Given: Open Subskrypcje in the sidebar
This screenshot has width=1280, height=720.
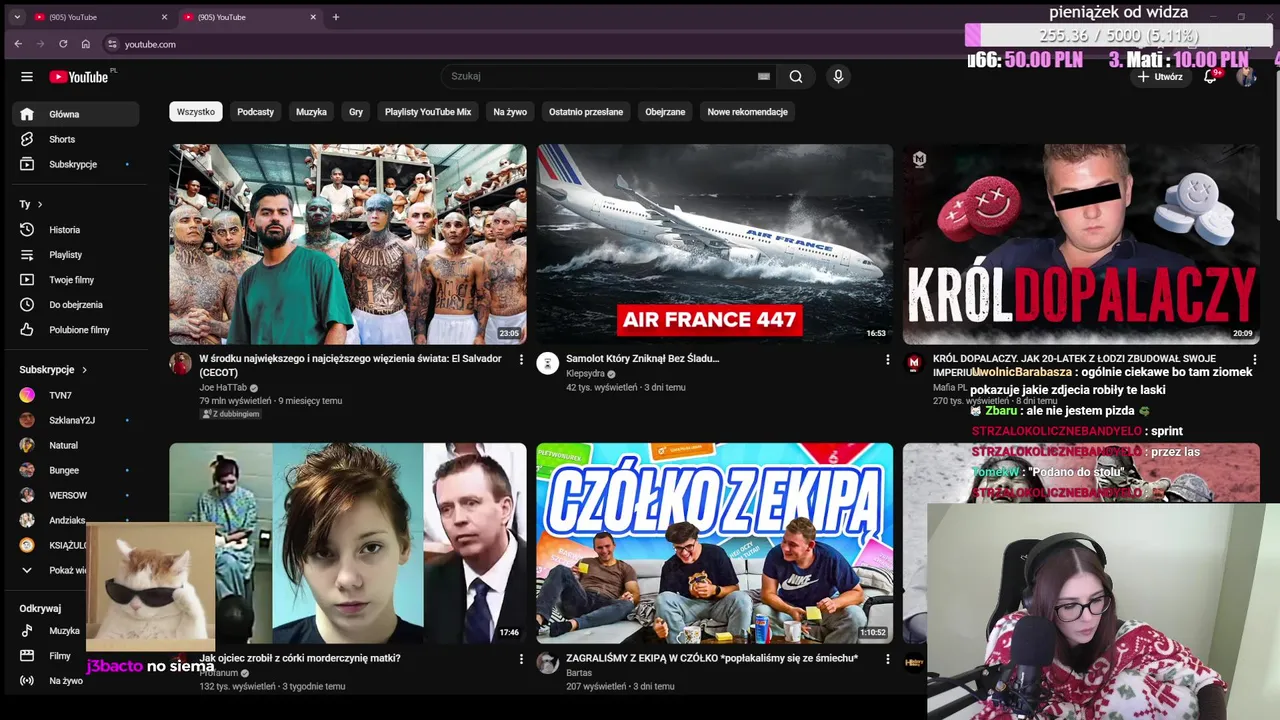Looking at the screenshot, I should coord(76,164).
